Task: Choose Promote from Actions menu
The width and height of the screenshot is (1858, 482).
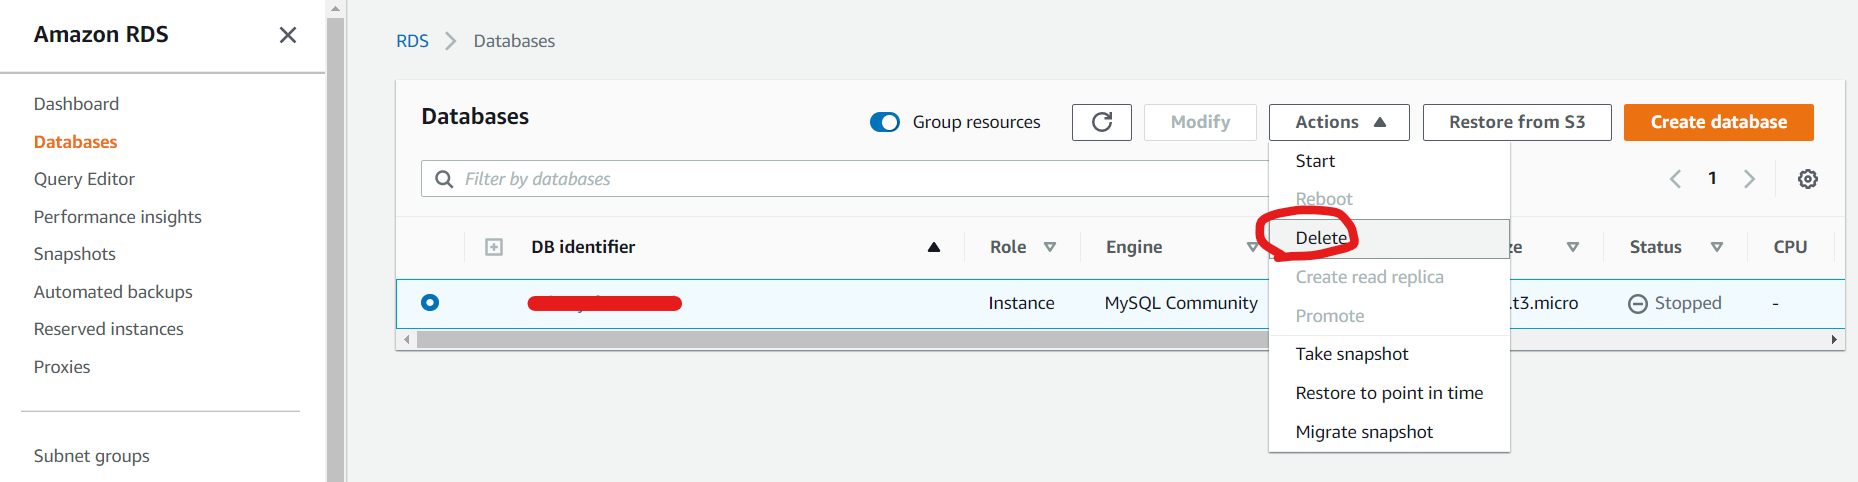Action: point(1389,316)
